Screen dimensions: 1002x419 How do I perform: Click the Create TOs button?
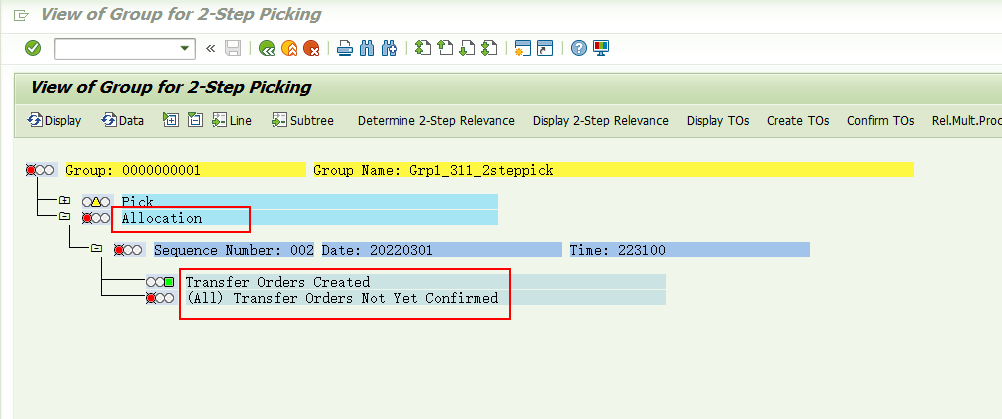tap(798, 120)
